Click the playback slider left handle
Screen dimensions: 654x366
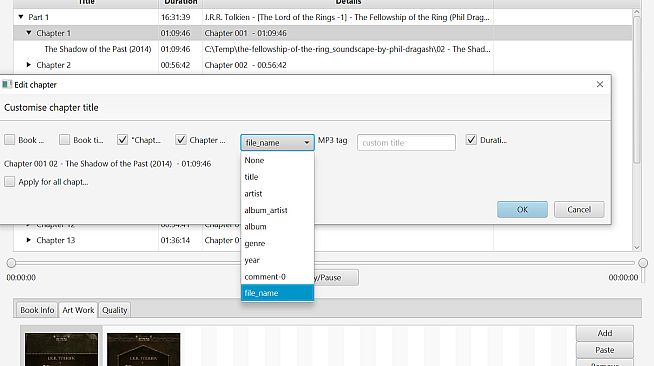pyautogui.click(x=11, y=263)
